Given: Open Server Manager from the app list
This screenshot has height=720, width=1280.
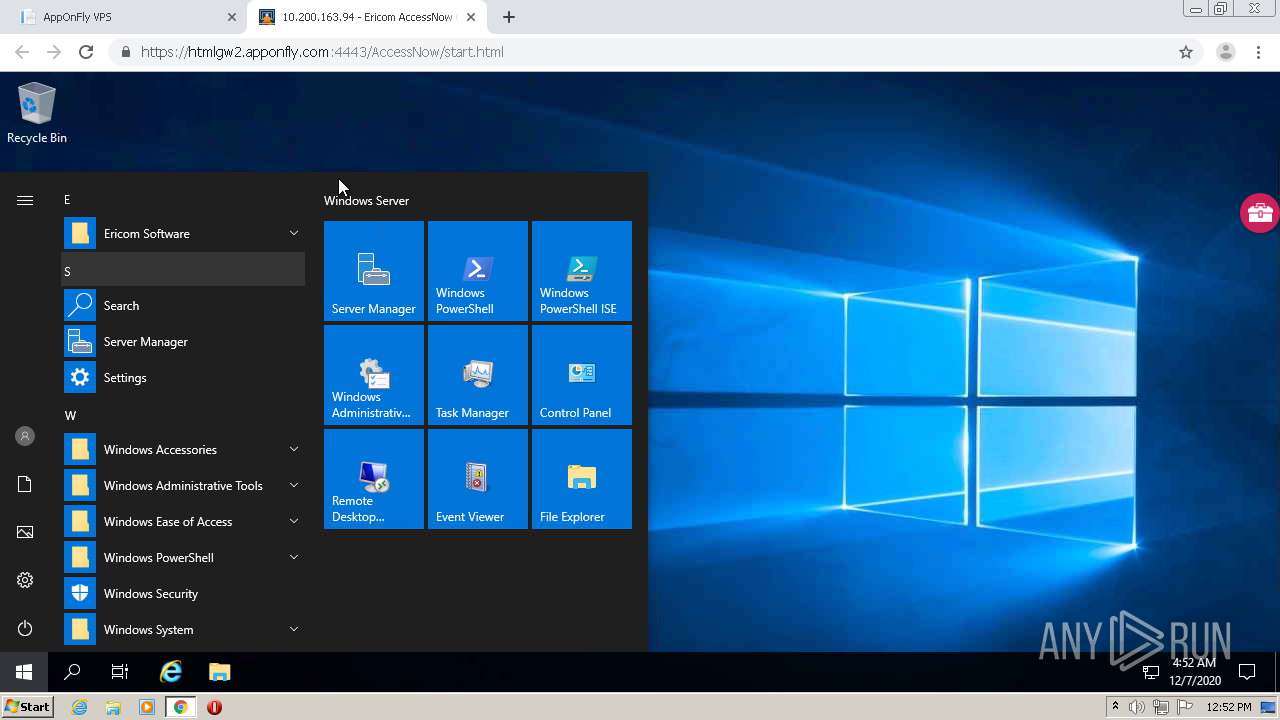Looking at the screenshot, I should 184,342.
